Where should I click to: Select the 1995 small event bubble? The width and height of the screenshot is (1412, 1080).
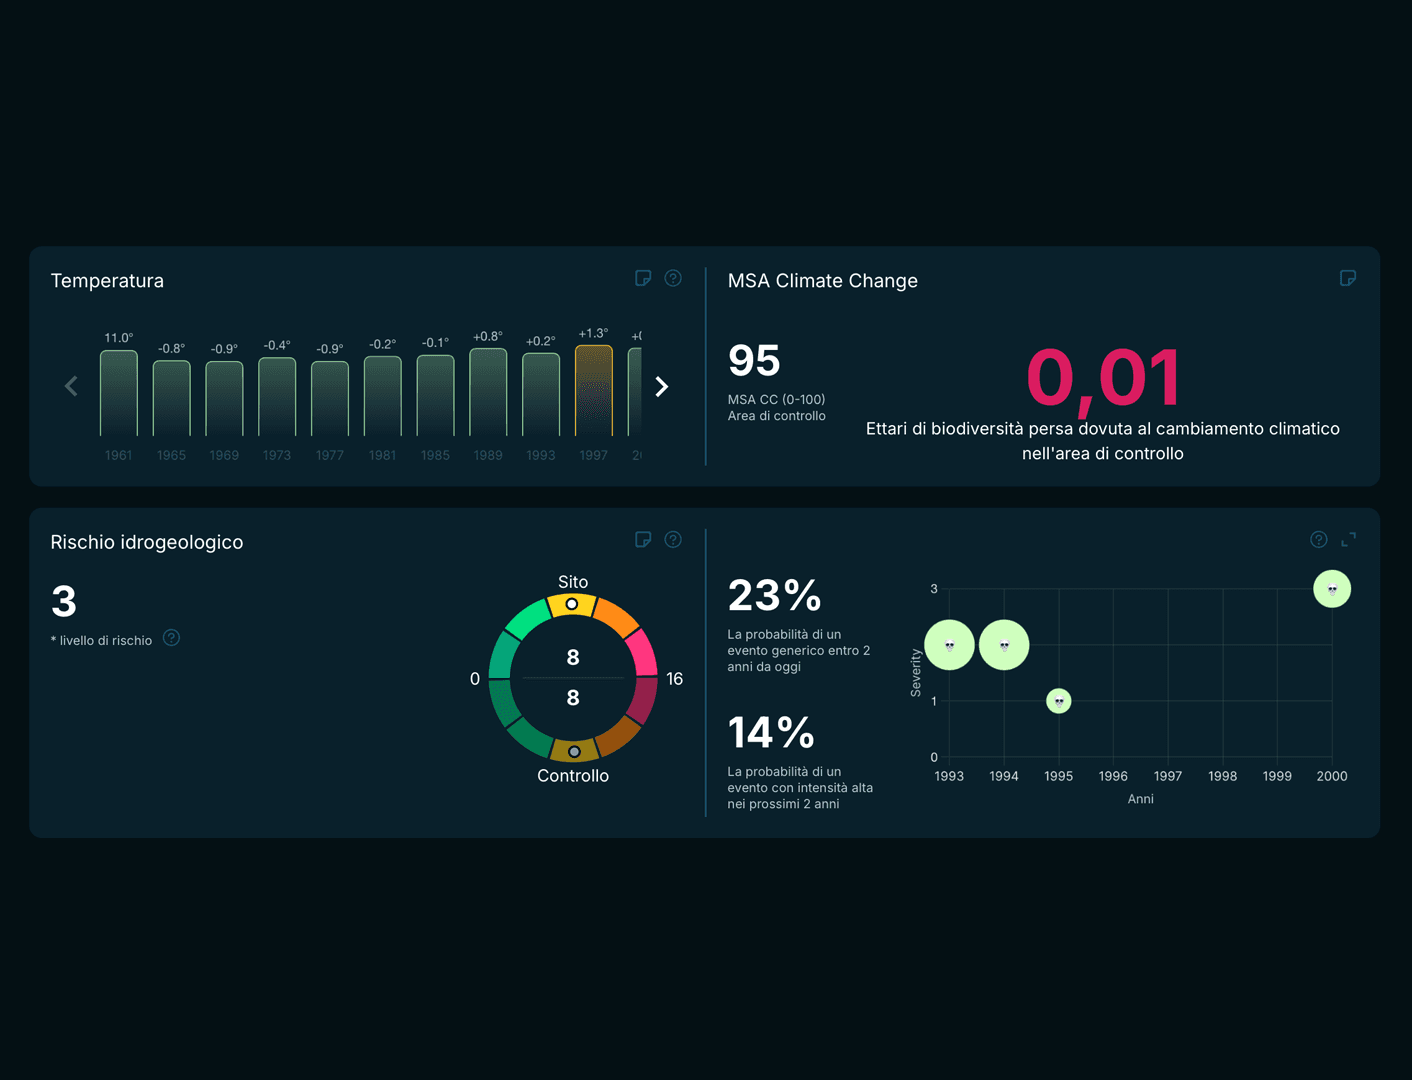[x=1059, y=701]
